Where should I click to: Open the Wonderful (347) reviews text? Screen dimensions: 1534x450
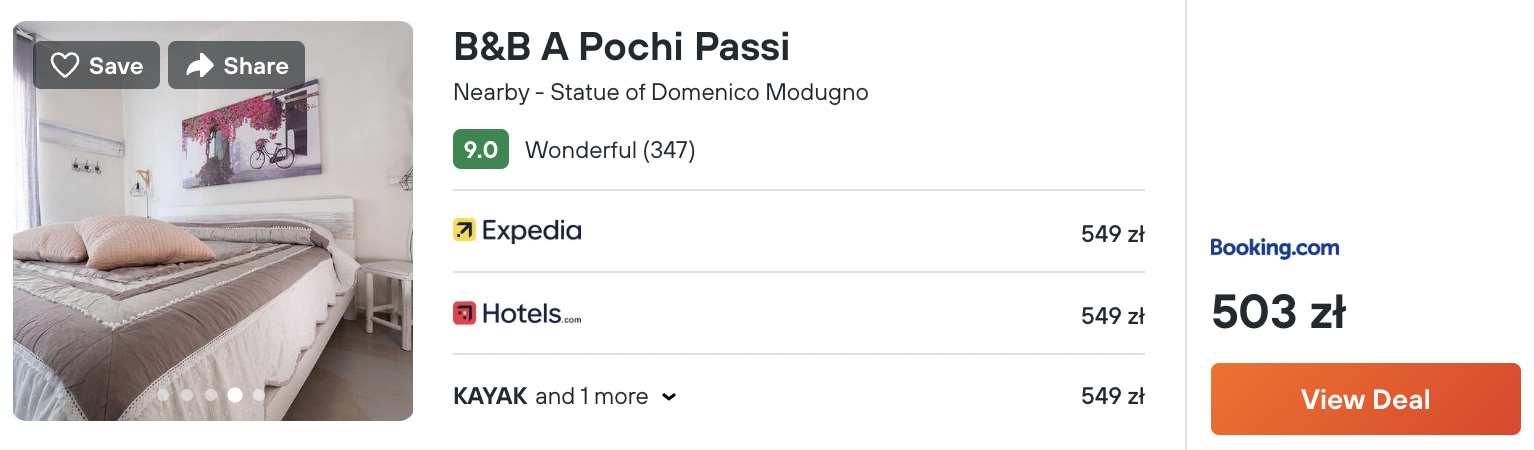[610, 151]
